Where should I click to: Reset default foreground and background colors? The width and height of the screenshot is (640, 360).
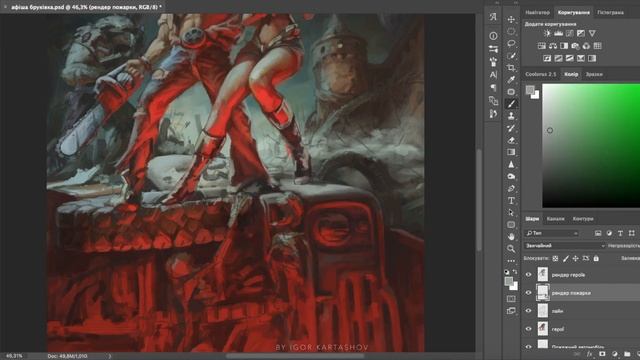pyautogui.click(x=507, y=272)
